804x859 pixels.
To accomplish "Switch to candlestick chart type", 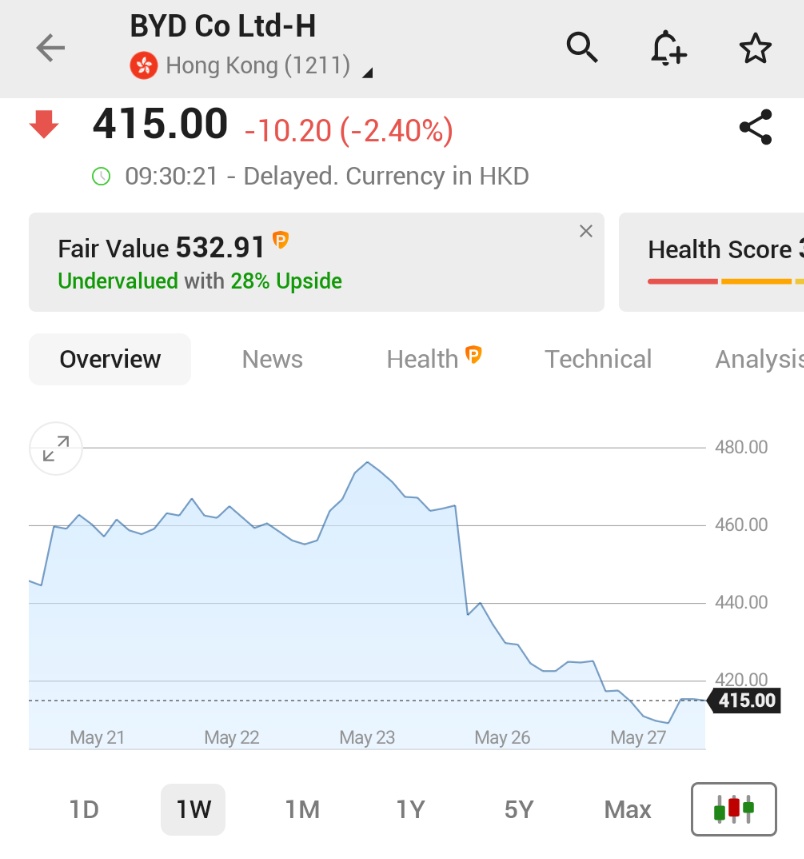I will [x=734, y=809].
